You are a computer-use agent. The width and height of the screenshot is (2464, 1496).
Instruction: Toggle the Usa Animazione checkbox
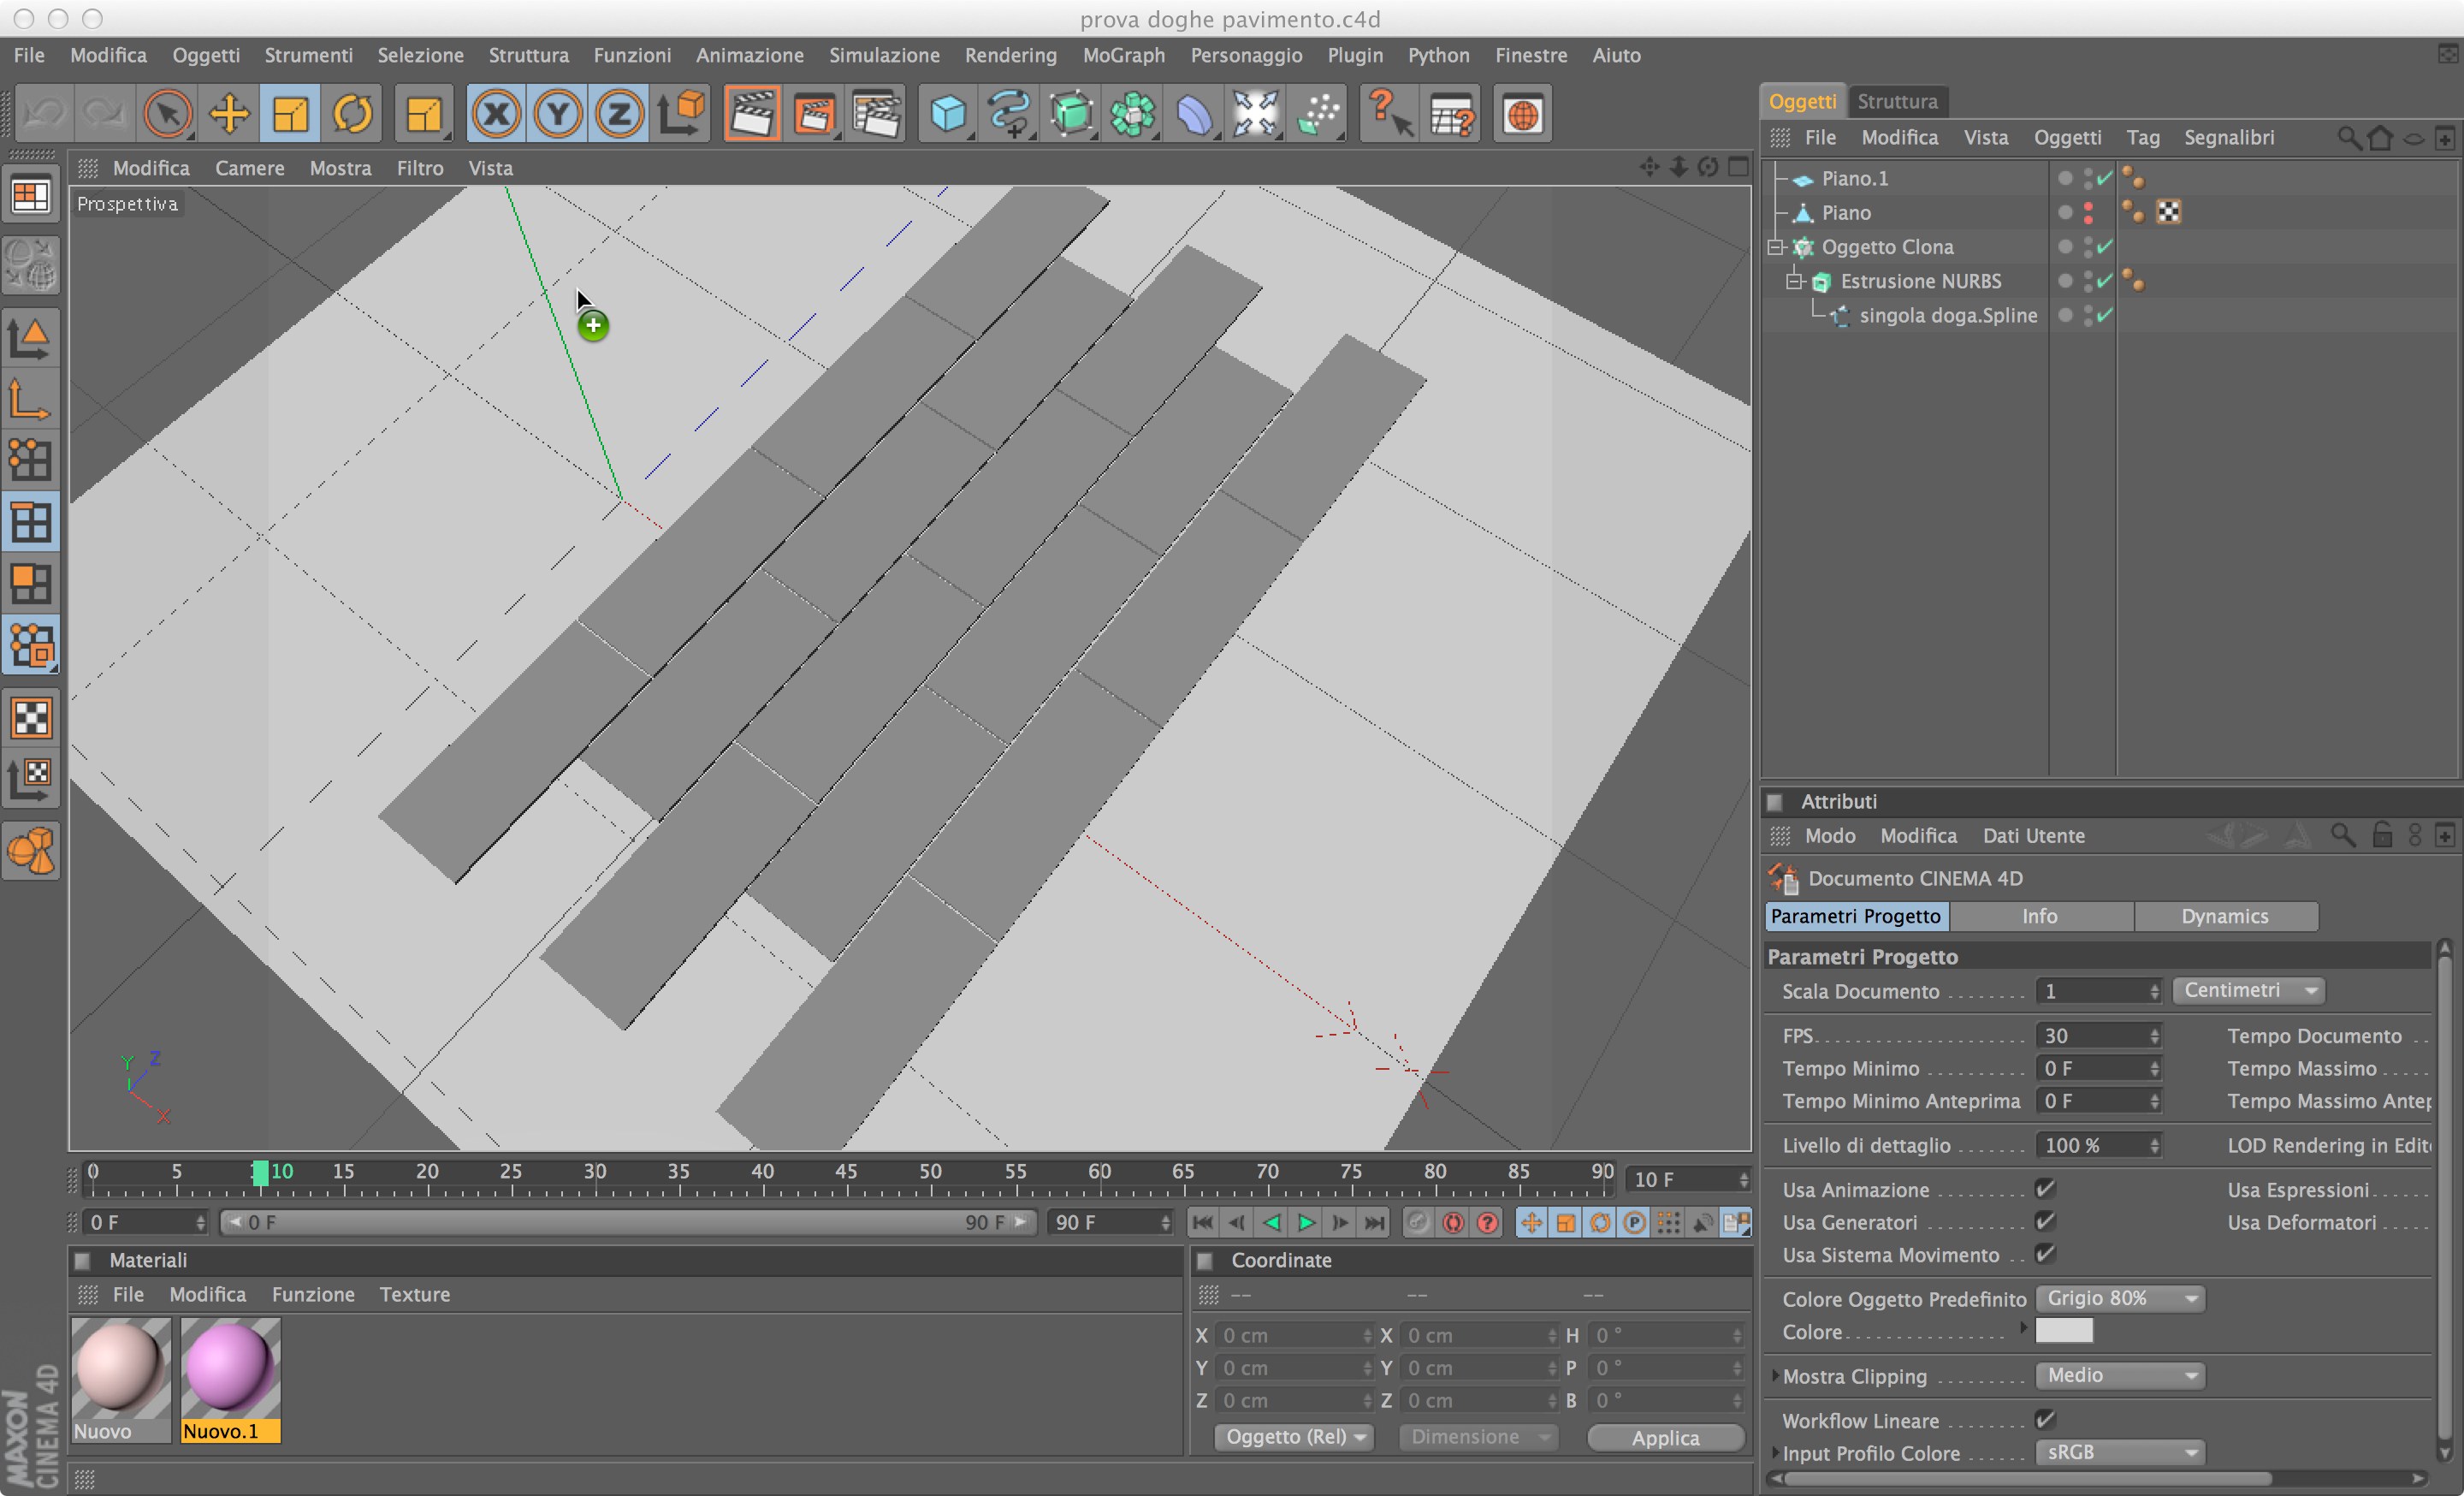click(2044, 1189)
